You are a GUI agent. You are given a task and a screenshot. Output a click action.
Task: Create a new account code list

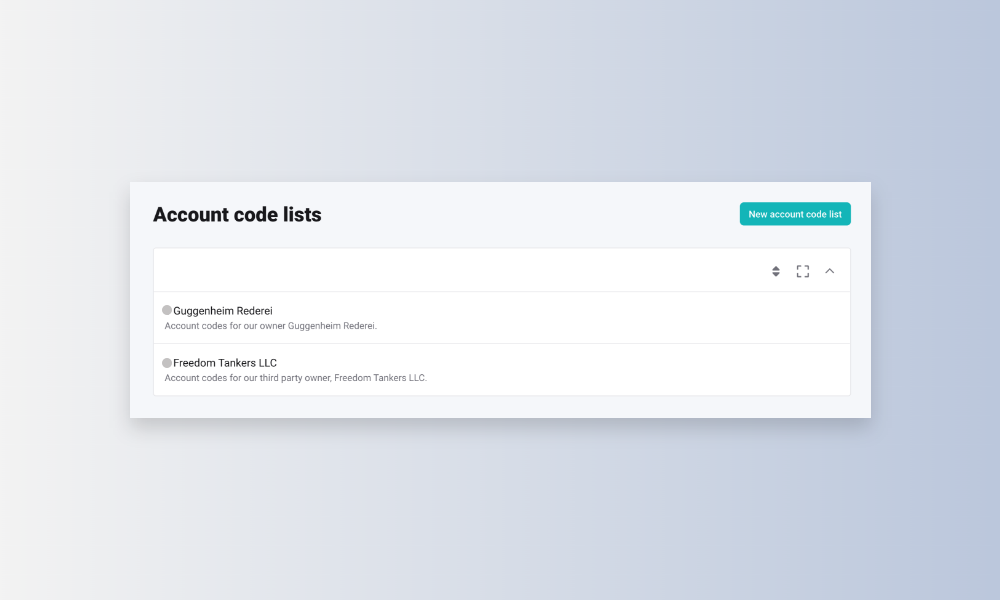pyautogui.click(x=795, y=214)
